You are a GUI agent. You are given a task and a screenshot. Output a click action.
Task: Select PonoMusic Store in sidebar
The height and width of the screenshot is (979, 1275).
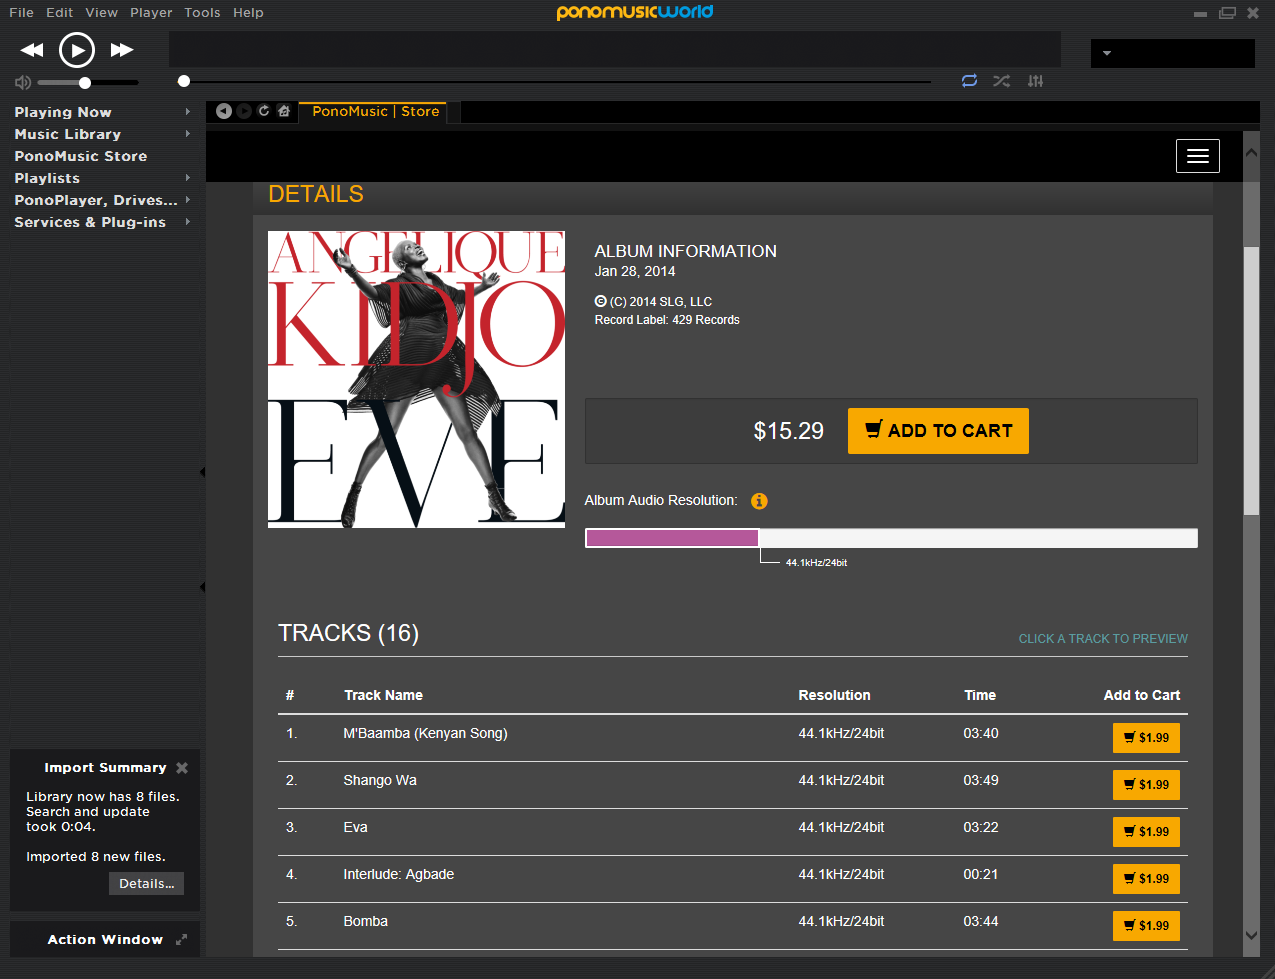80,156
